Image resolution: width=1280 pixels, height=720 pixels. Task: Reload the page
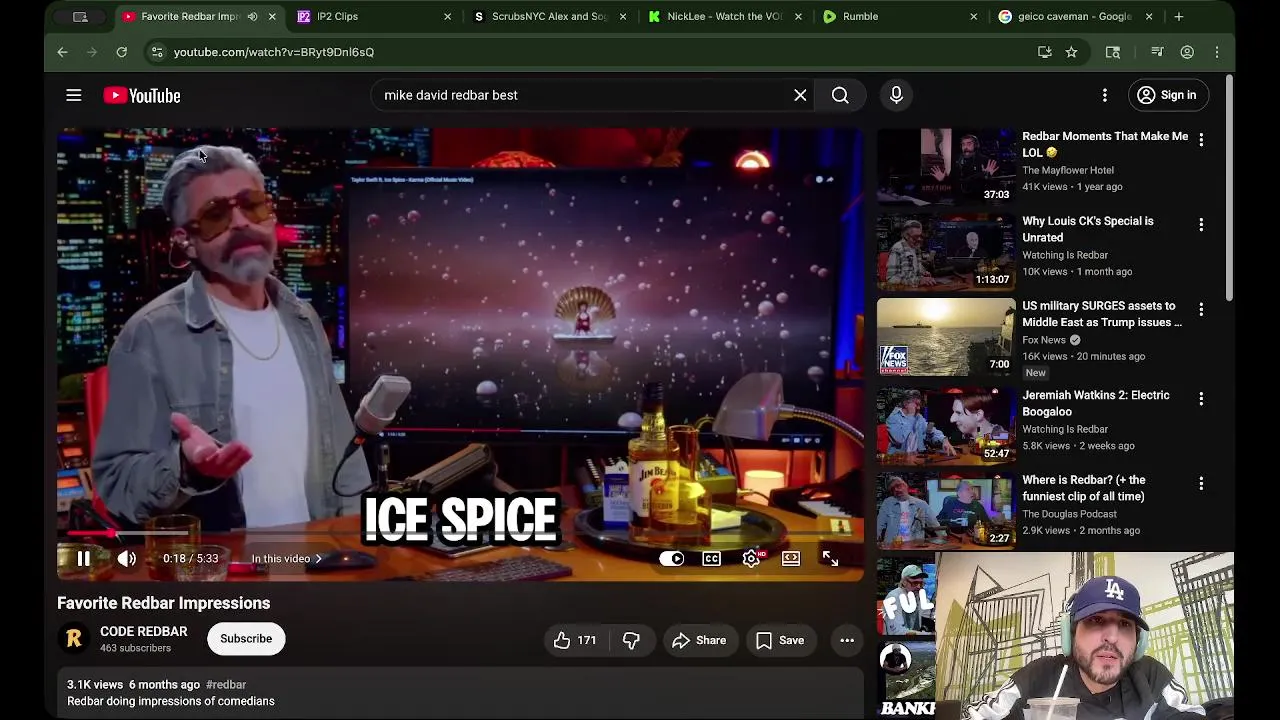point(122,52)
